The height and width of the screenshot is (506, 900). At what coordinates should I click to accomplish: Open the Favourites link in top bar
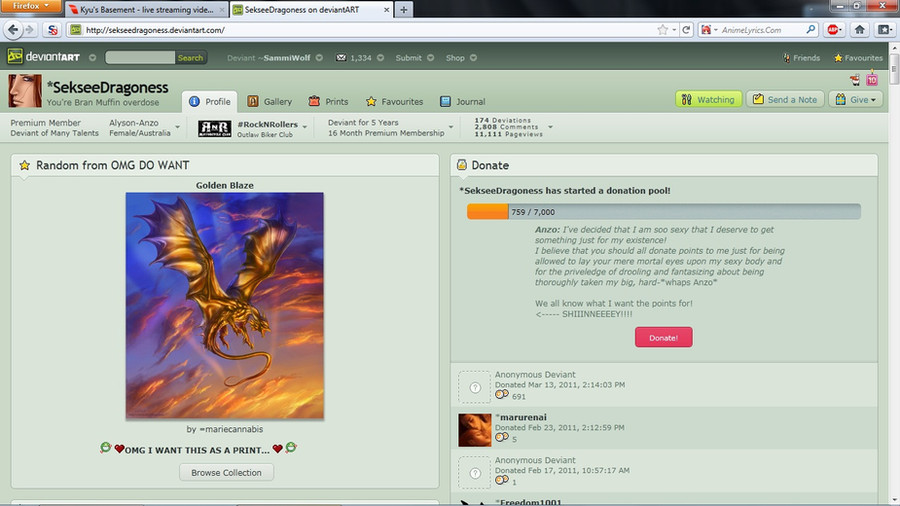[858, 58]
